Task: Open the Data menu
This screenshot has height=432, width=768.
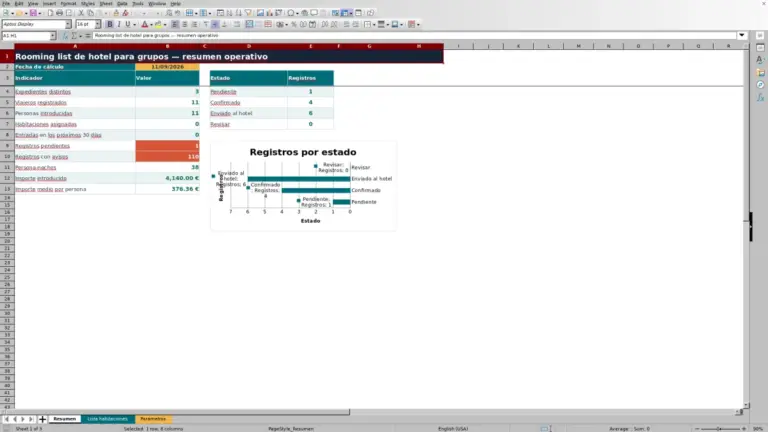Action: tap(122, 3)
